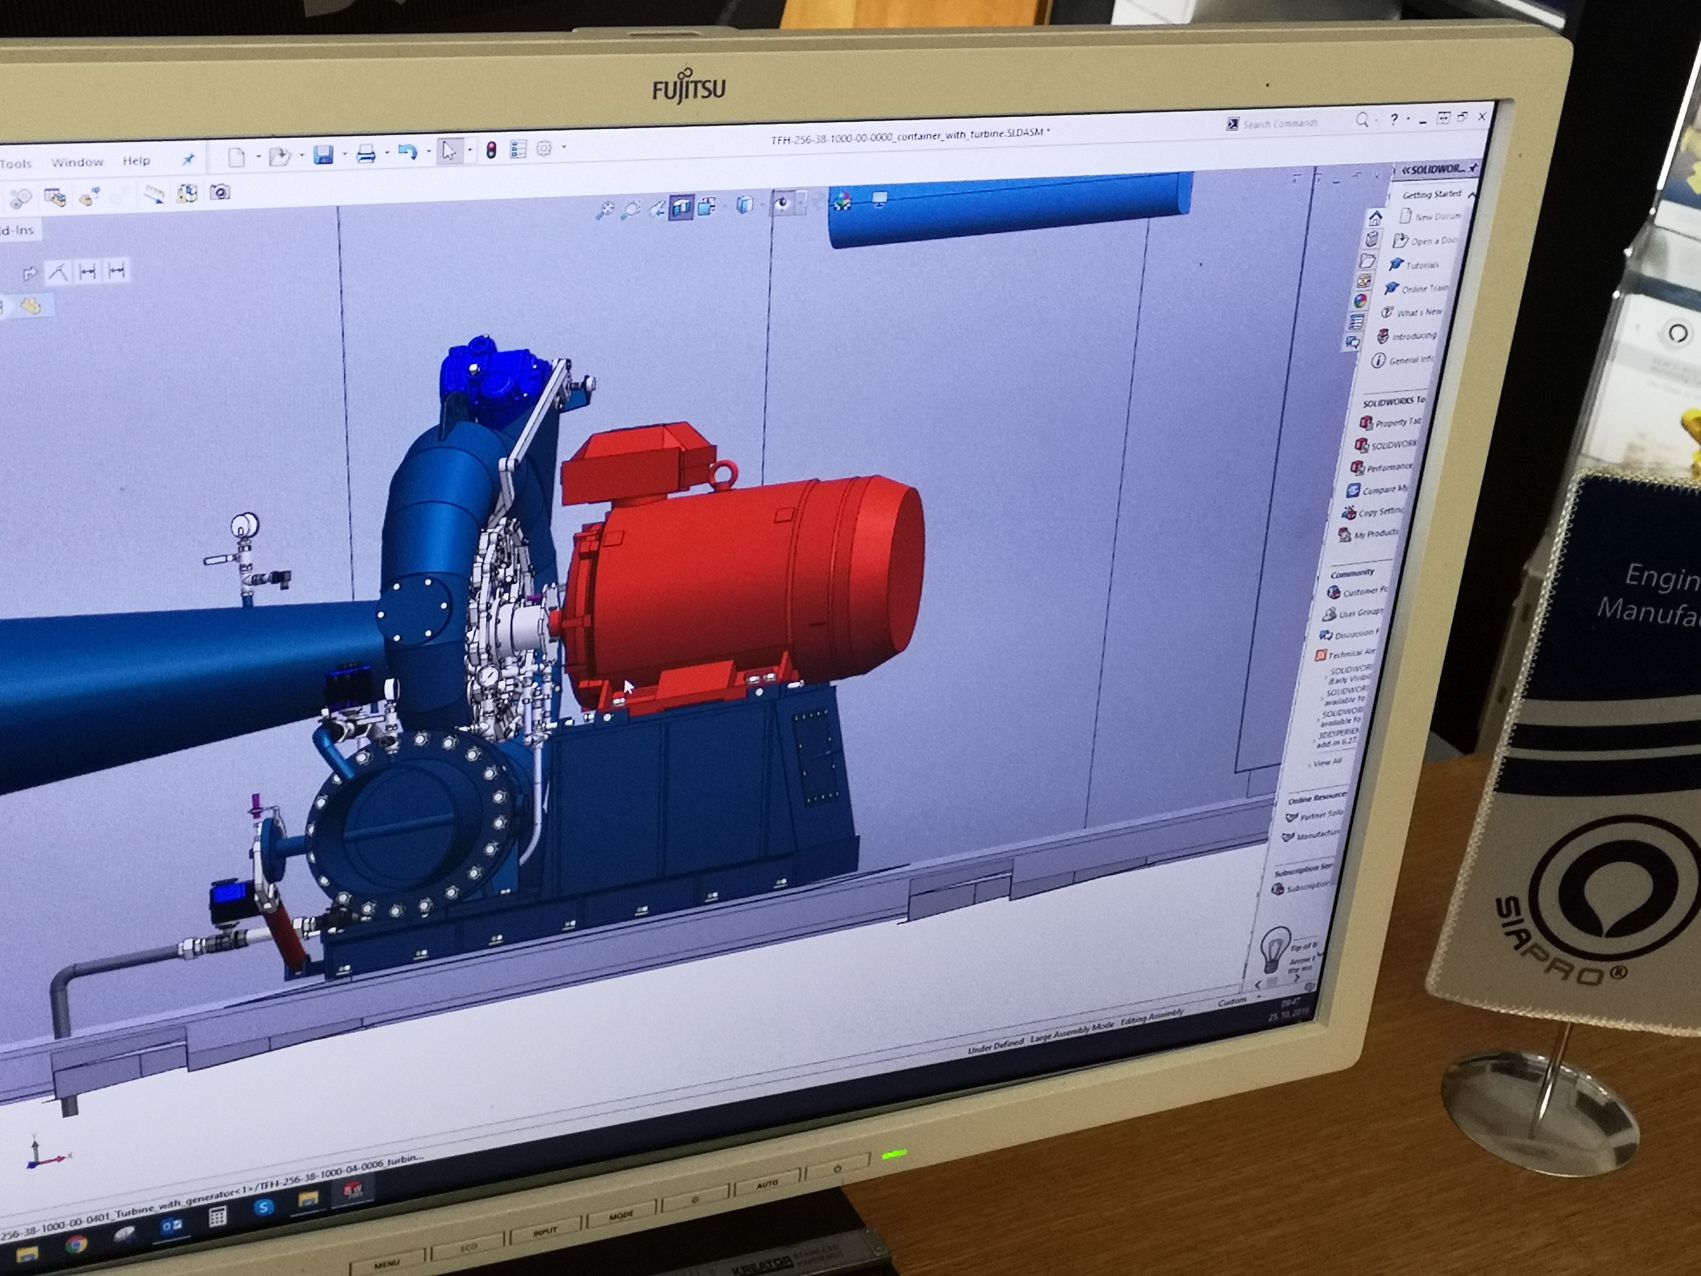1701x1276 pixels.
Task: Open the View Settings monitor icon
Action: click(x=879, y=200)
